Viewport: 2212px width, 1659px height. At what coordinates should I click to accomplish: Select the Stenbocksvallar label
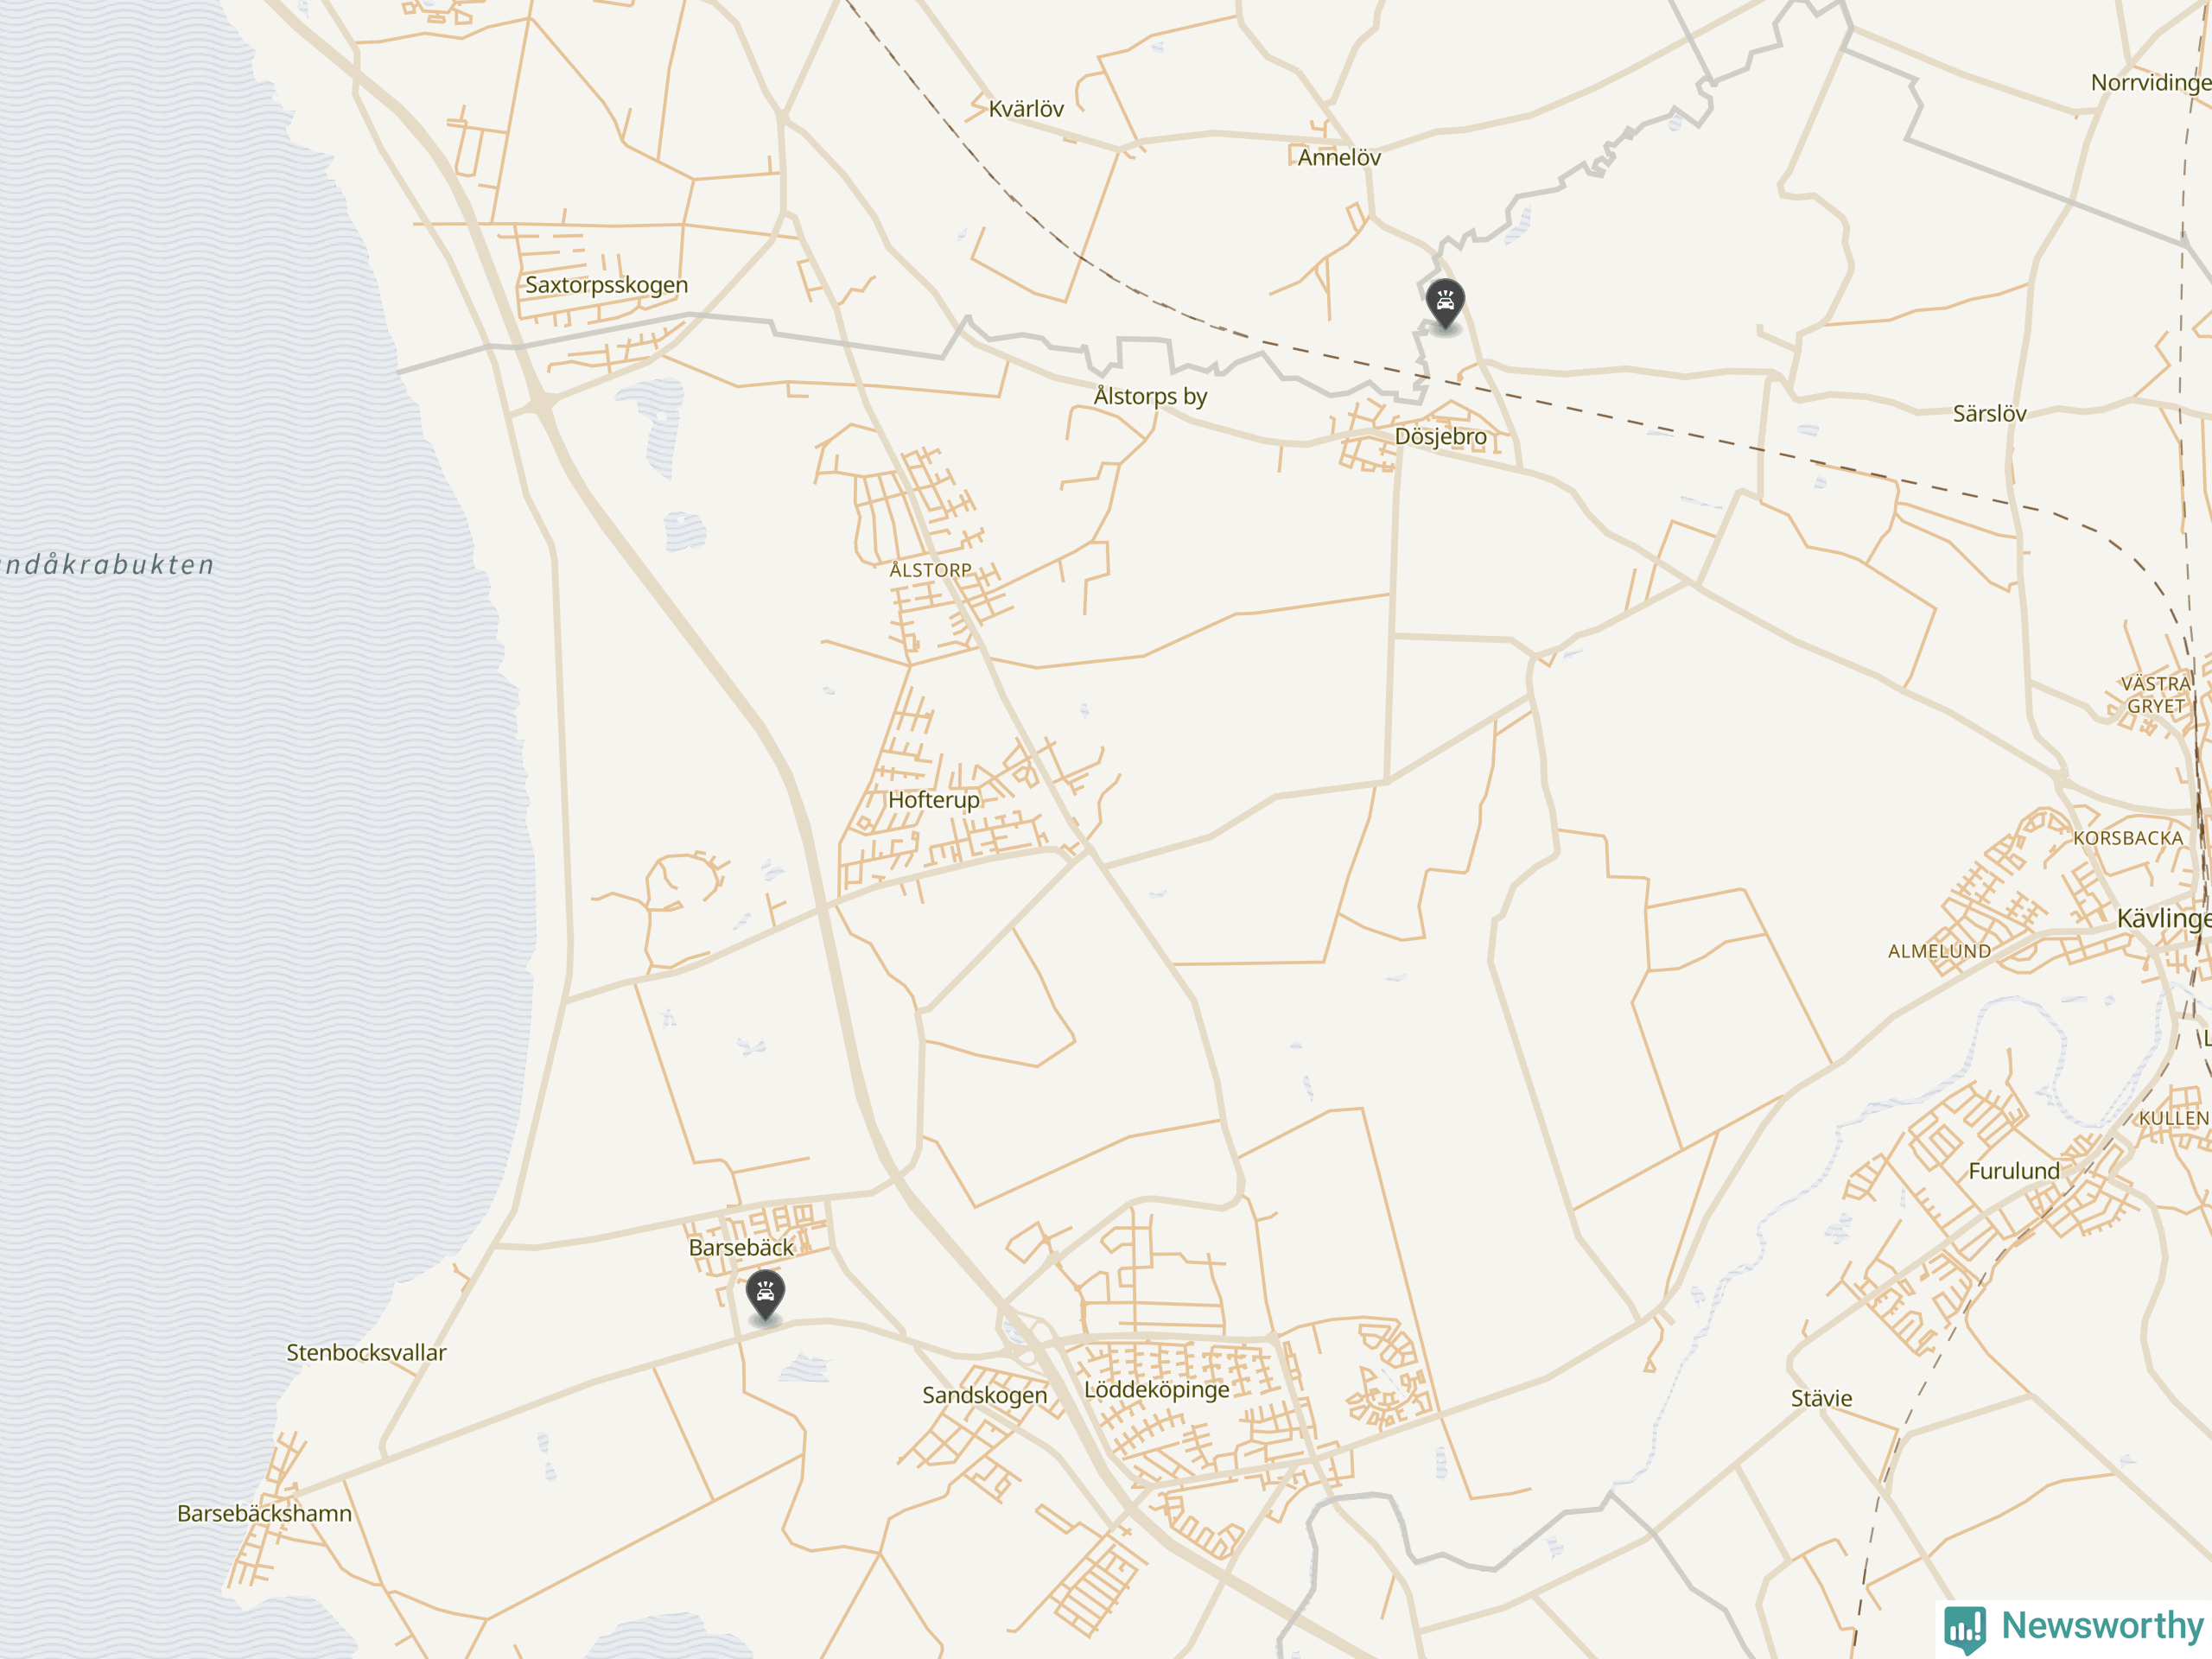coord(366,1352)
